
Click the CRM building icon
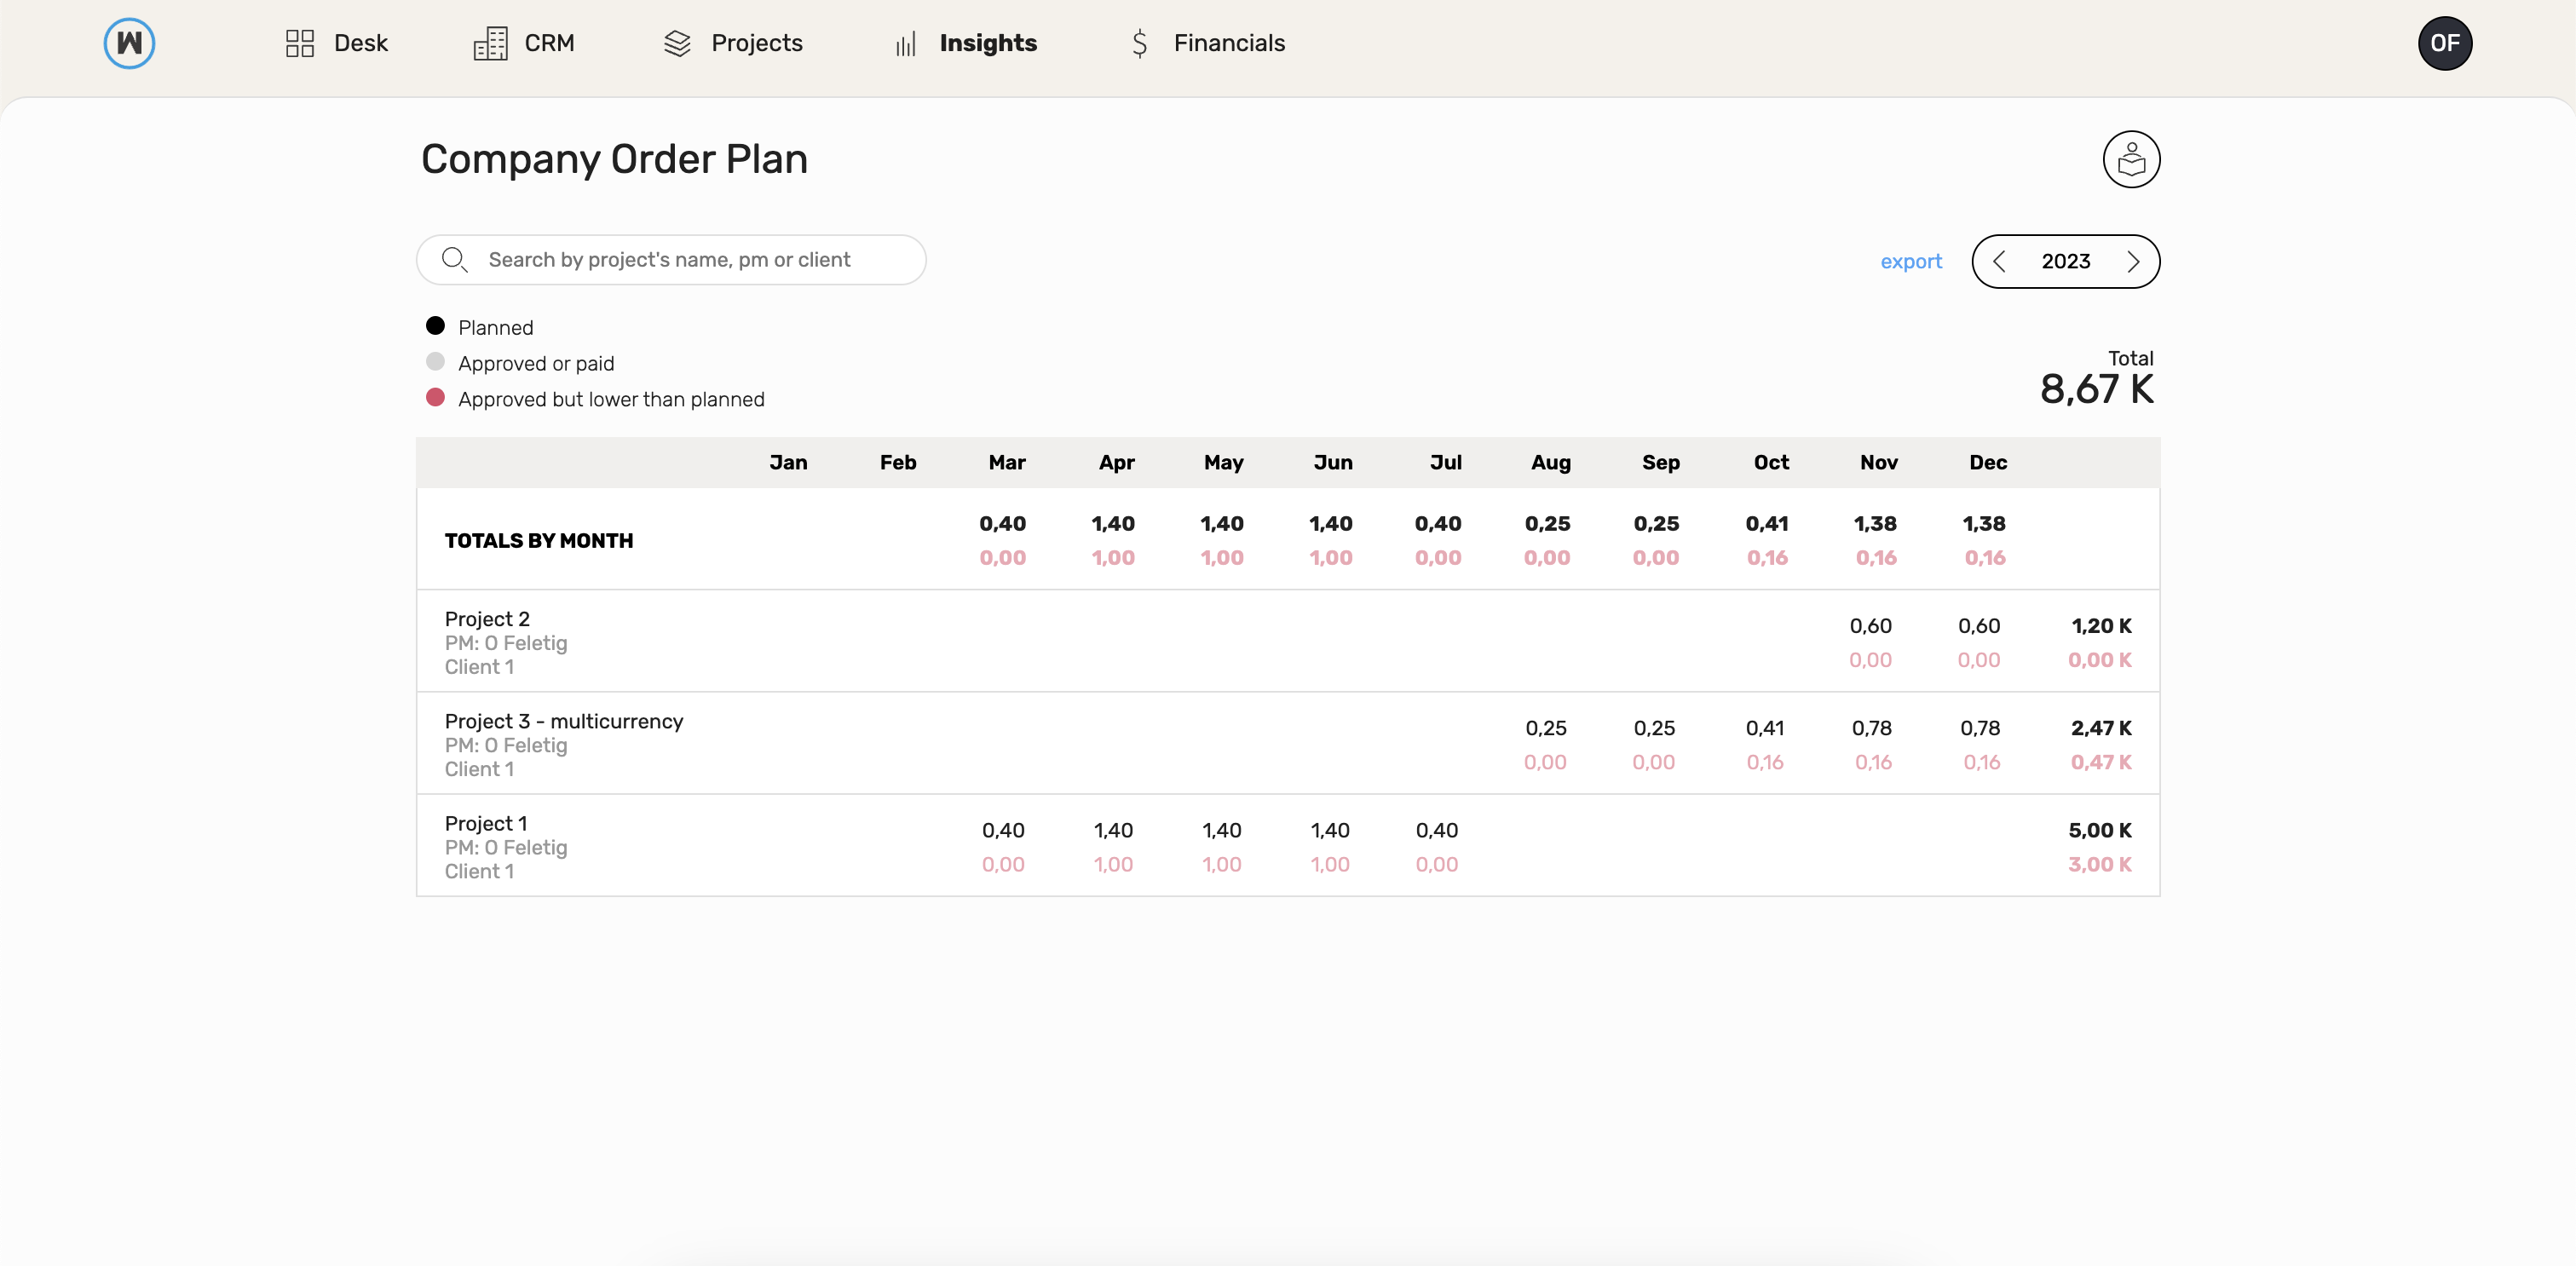click(x=490, y=43)
